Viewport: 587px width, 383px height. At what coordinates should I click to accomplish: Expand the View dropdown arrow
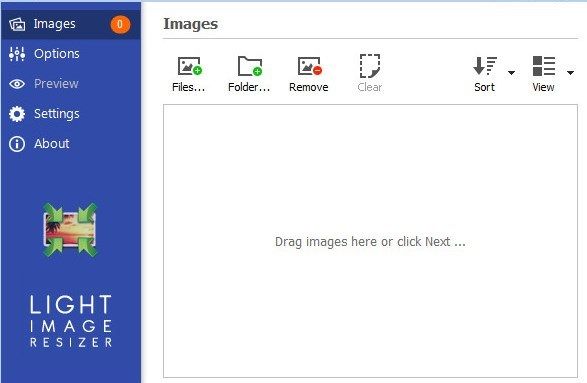tap(570, 73)
